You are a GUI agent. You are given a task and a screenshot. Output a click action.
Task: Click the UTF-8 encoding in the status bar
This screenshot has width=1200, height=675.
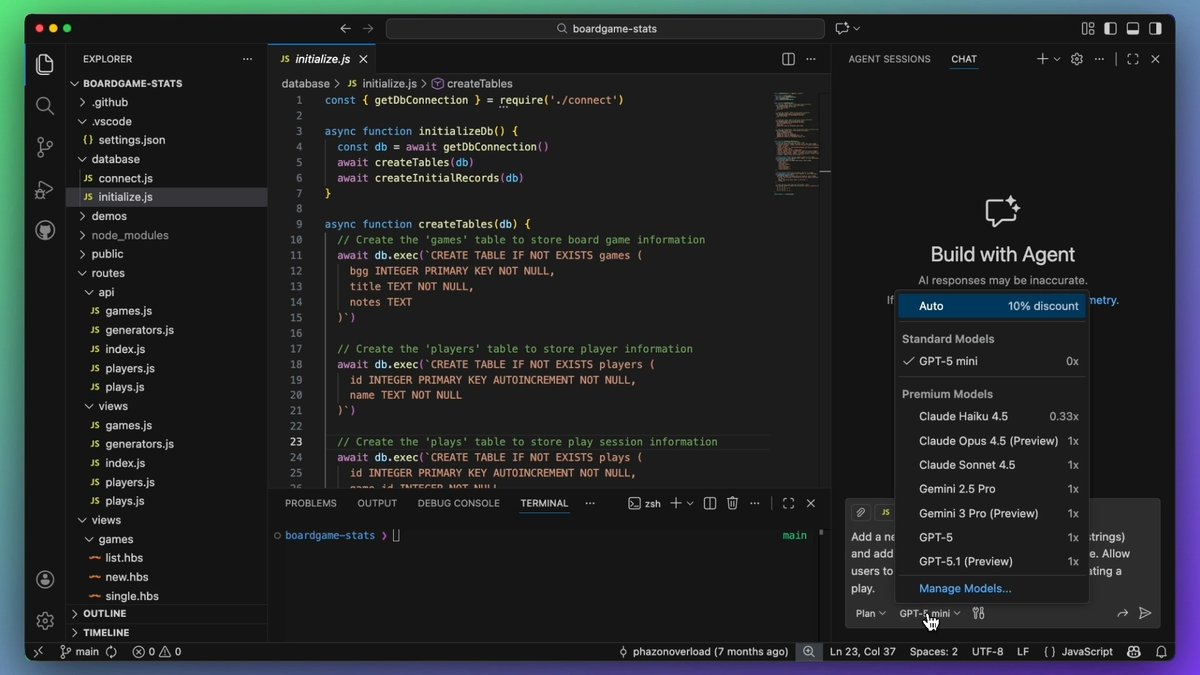(x=986, y=651)
